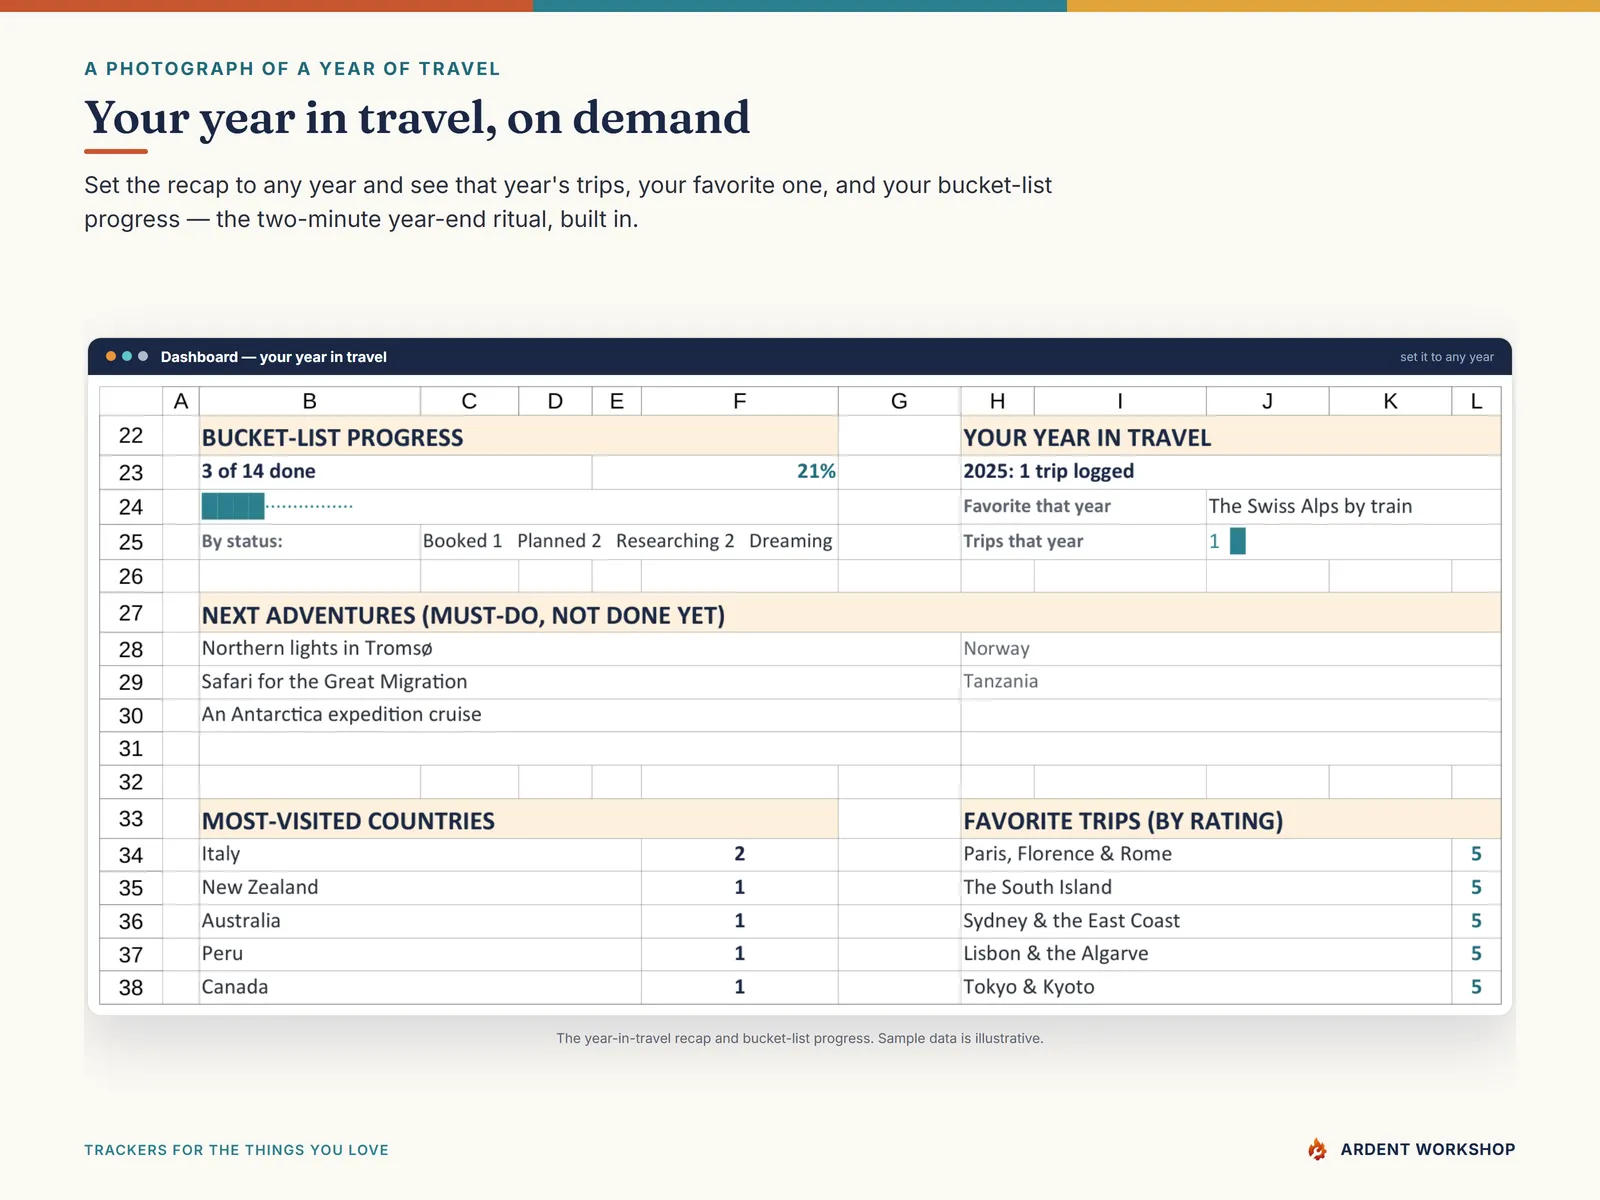
Task: Select row header 38
Action: pyautogui.click(x=131, y=988)
